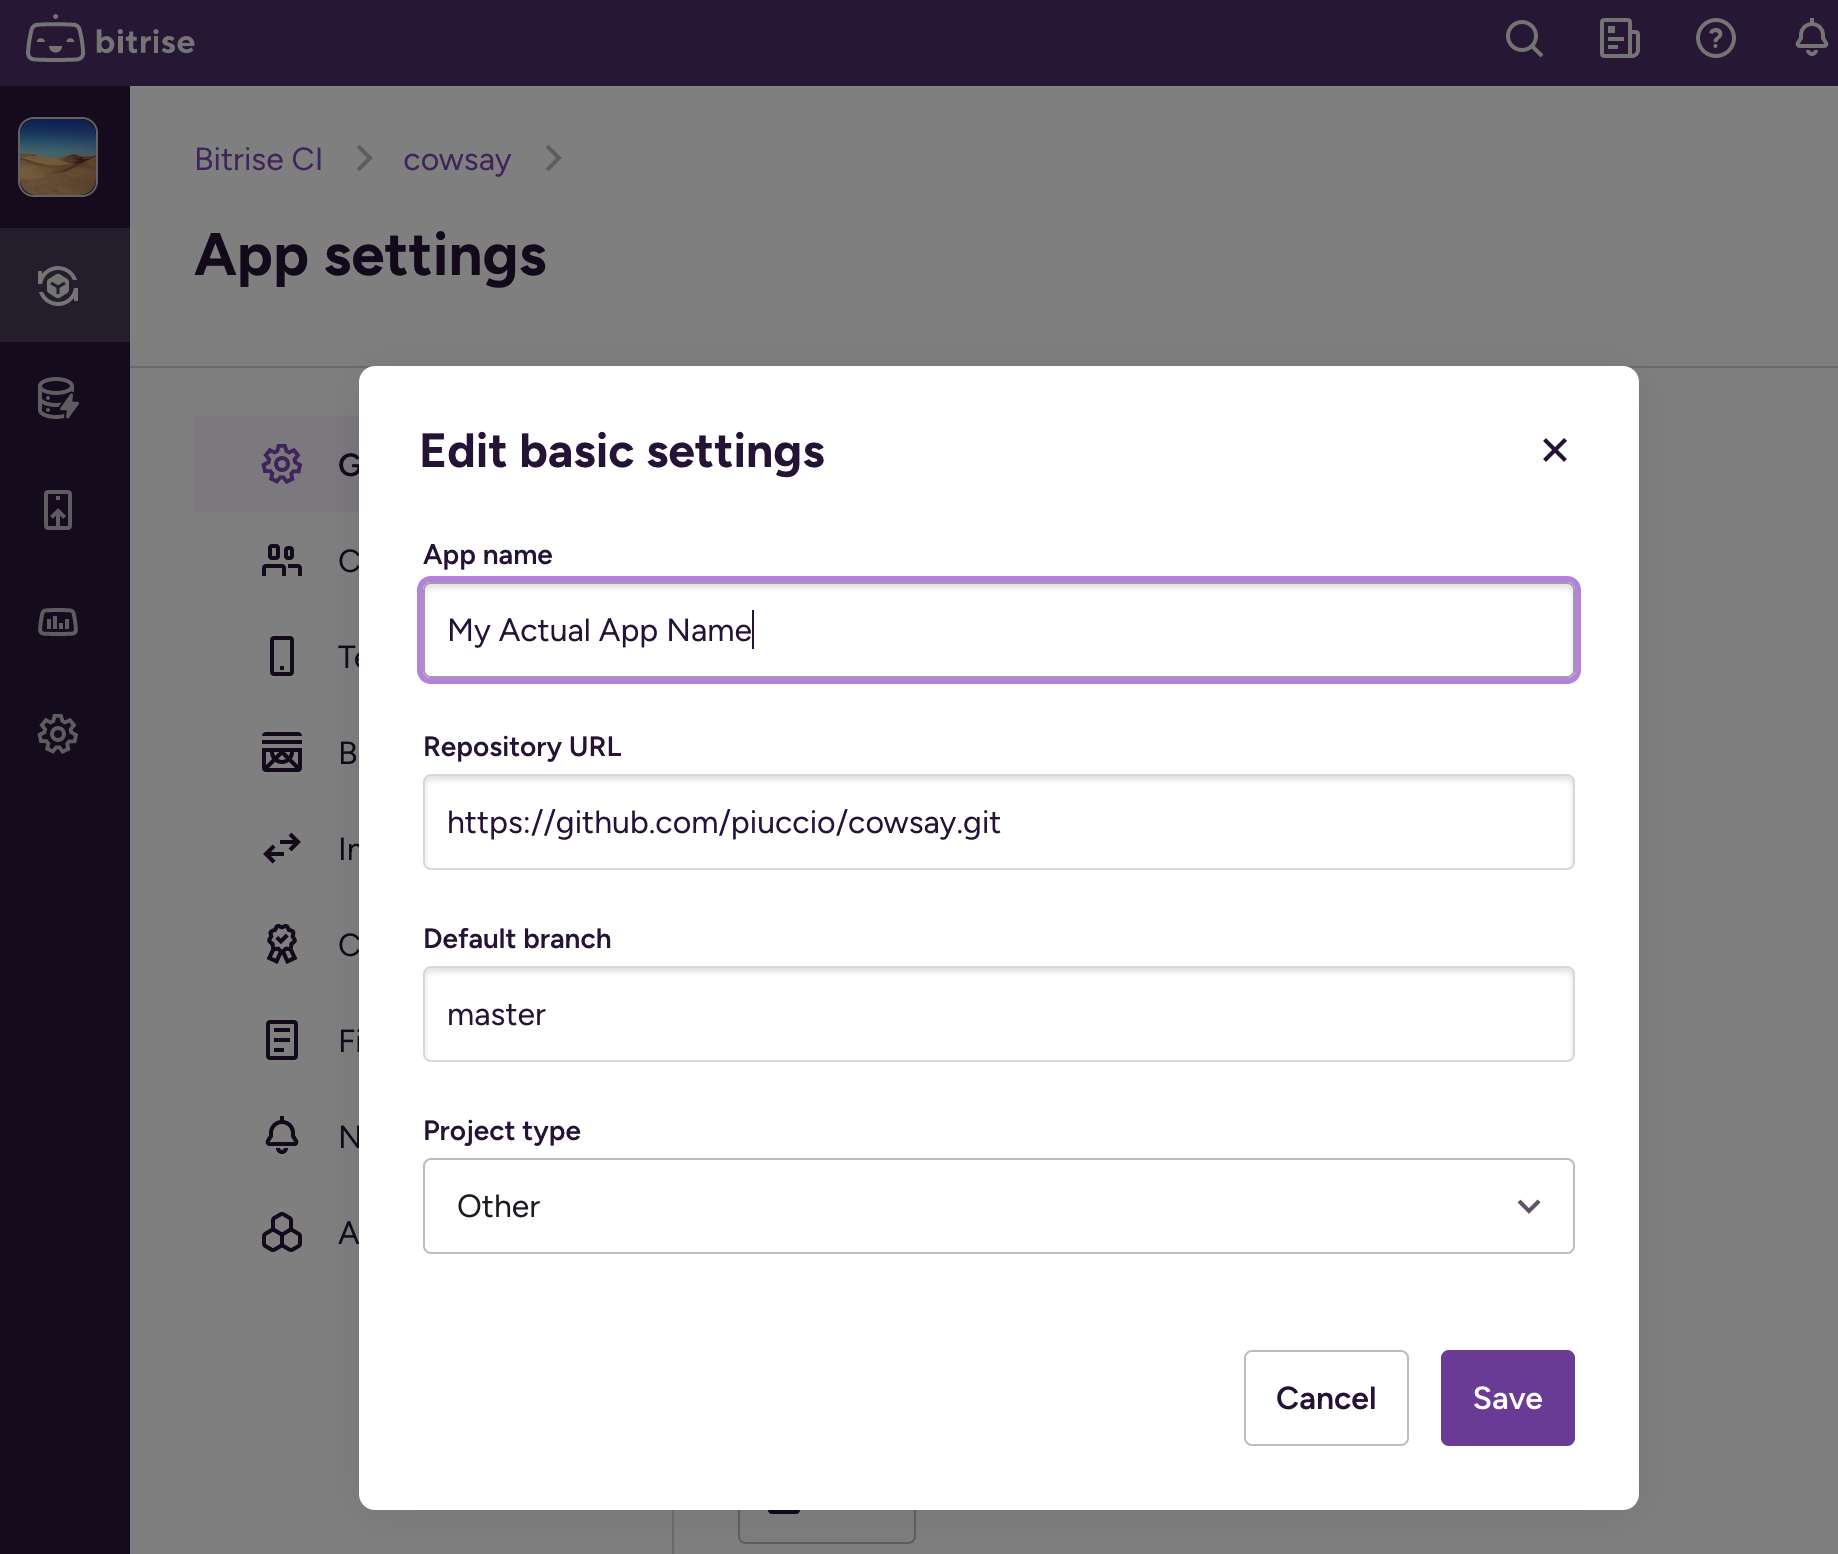
Task: Focus the App name text field
Action: pos(998,630)
